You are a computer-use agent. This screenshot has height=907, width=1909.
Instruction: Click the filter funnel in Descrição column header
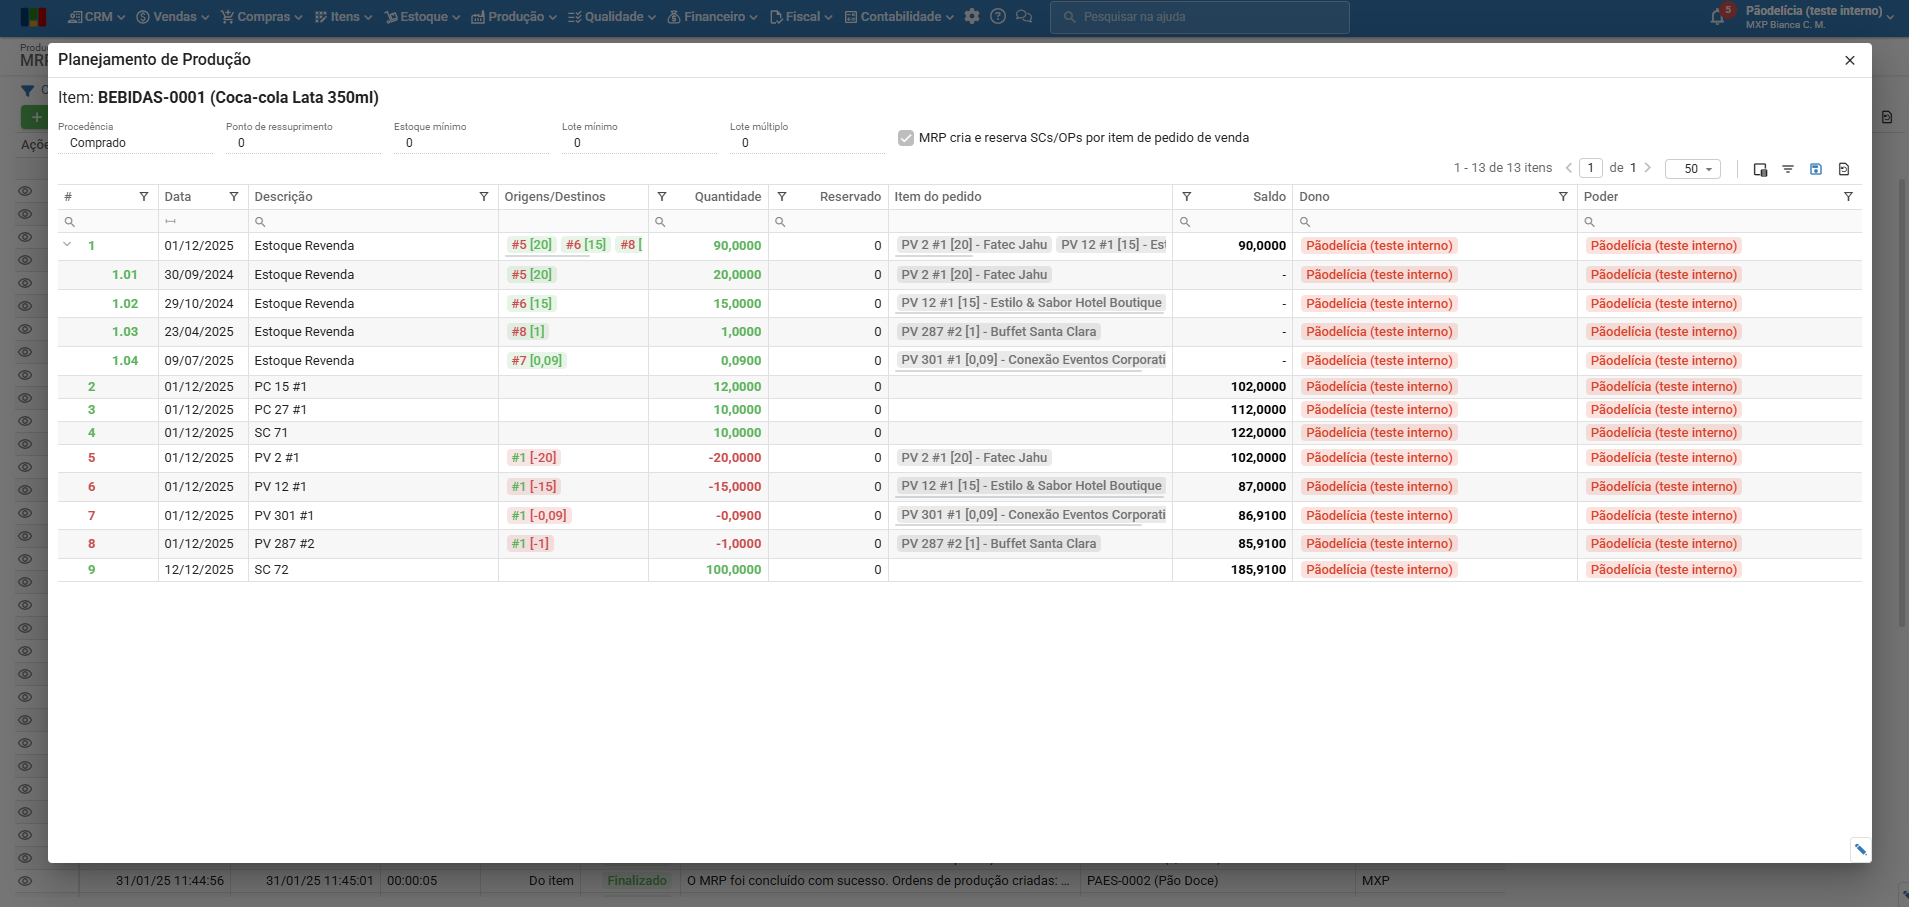point(484,197)
